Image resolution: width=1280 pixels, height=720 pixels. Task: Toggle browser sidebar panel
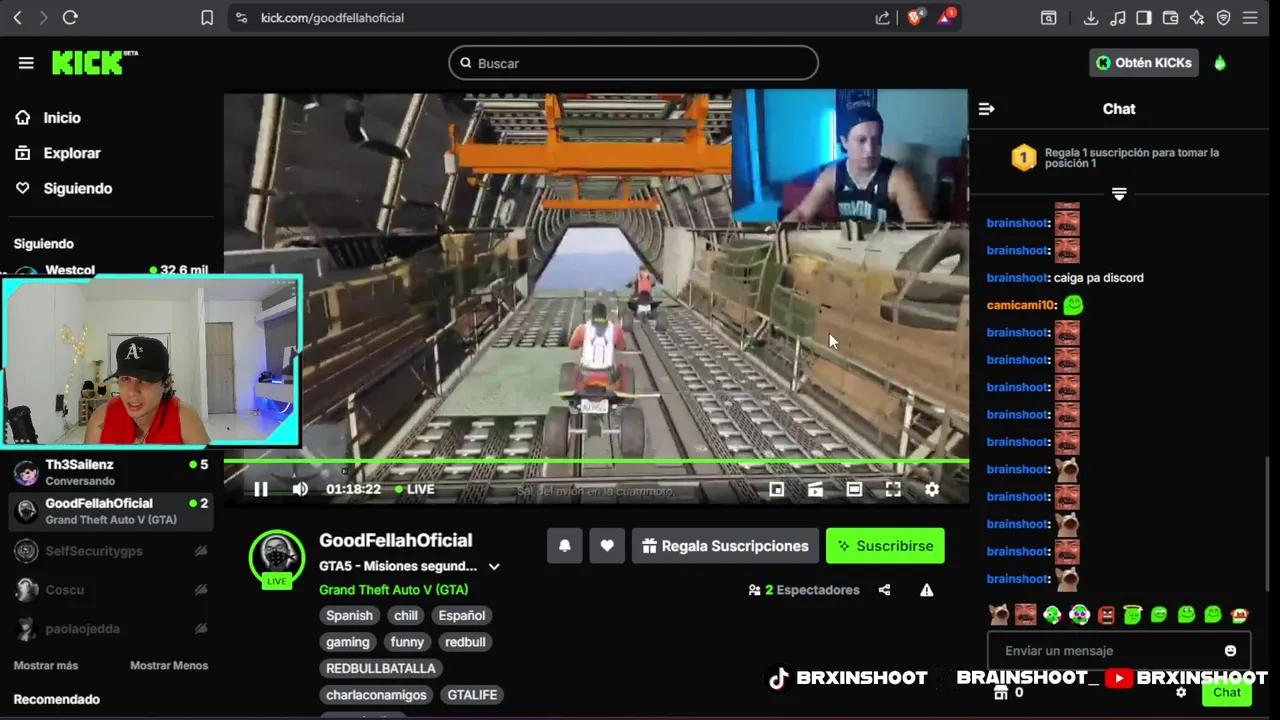[x=1144, y=18]
